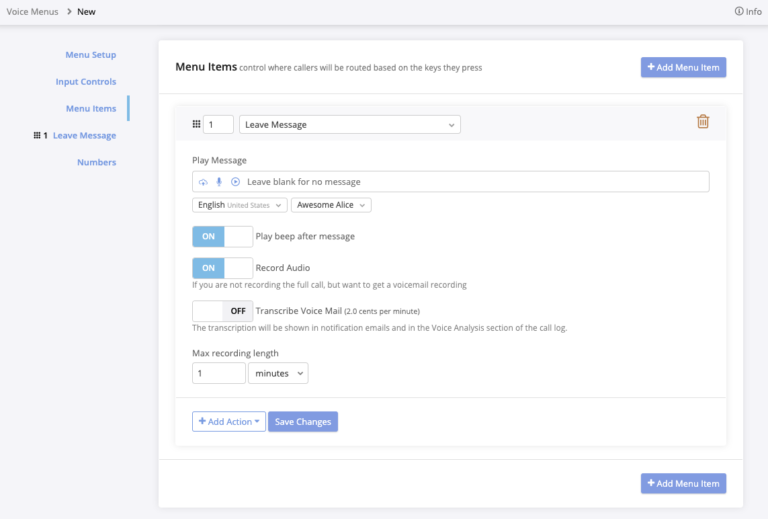Viewport: 768px width, 519px height.
Task: Click the Max recording length number field
Action: coord(218,373)
